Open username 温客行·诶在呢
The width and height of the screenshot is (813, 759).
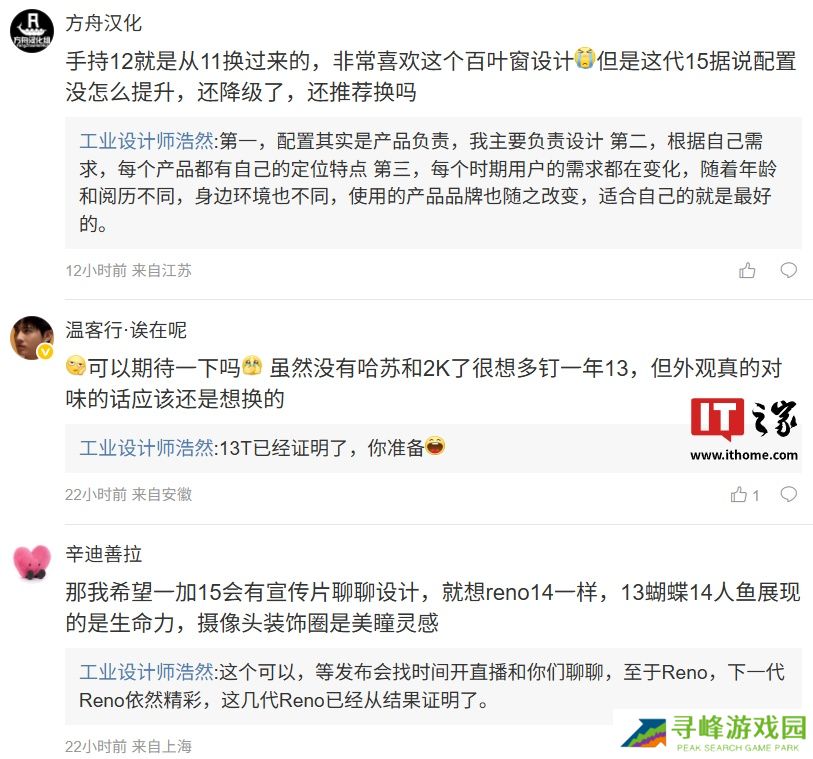[x=126, y=330]
